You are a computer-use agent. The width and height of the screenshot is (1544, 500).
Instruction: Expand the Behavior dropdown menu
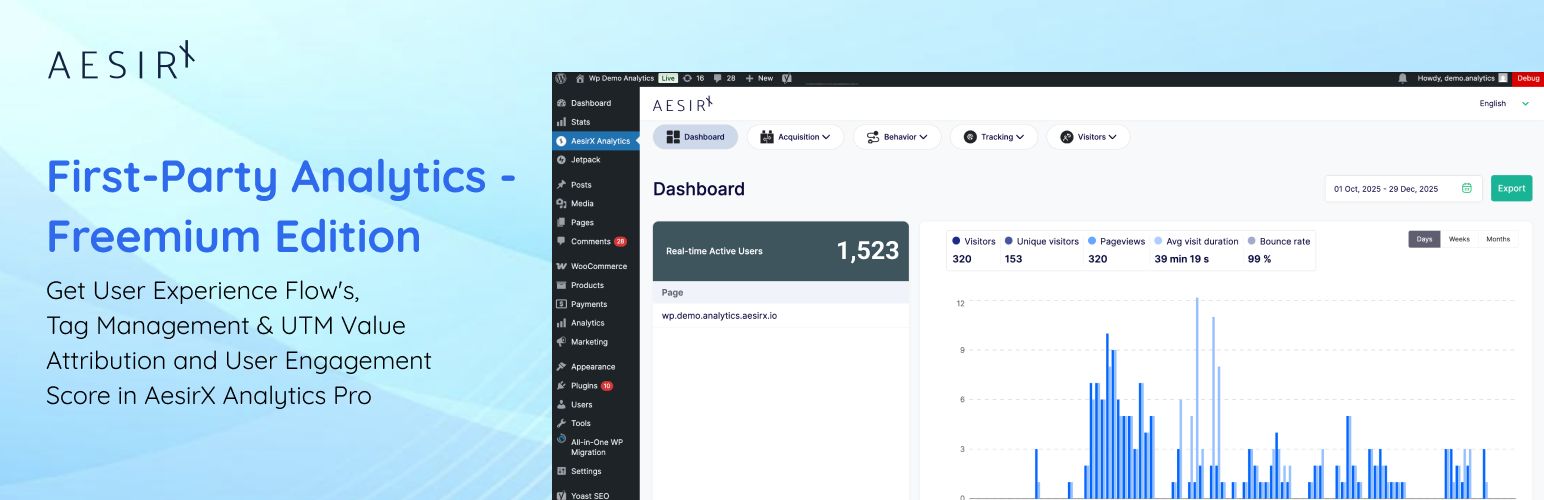tap(897, 137)
